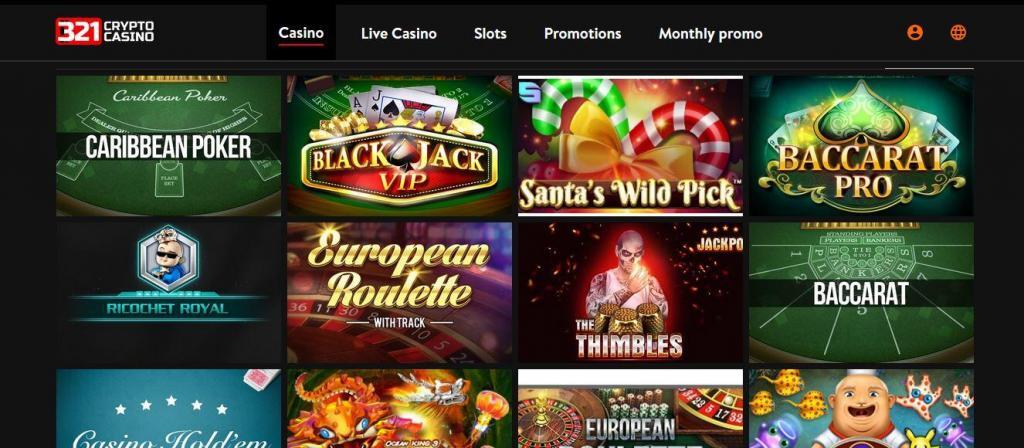Screen dimensions: 1024x448
Task: Open the Promotions page
Action: click(583, 33)
